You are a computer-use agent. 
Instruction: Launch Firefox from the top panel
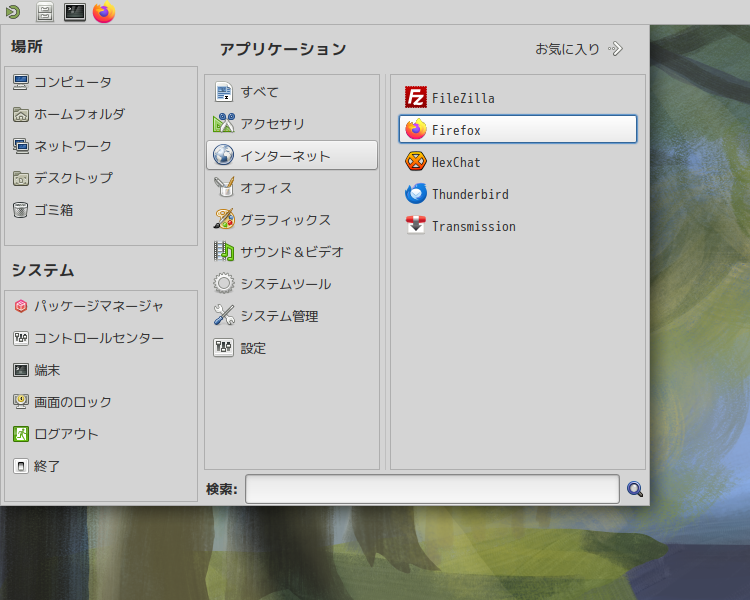pyautogui.click(x=104, y=12)
